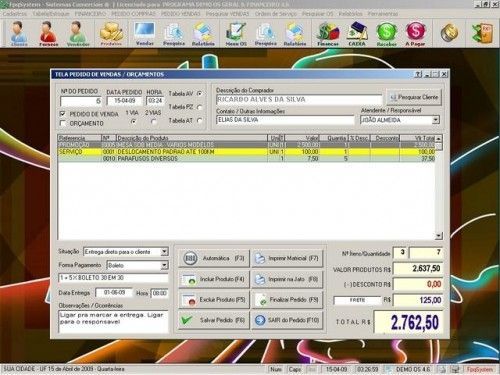
Task: Click the computer icon in status bar
Action: [455, 369]
